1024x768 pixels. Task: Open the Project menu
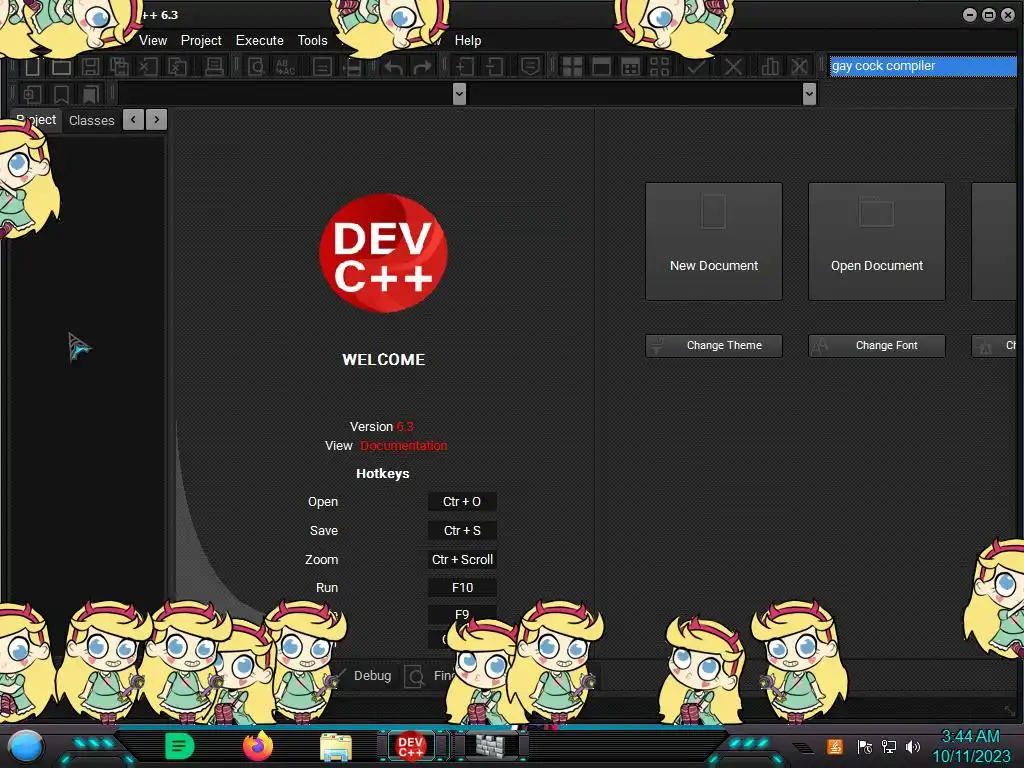[201, 40]
